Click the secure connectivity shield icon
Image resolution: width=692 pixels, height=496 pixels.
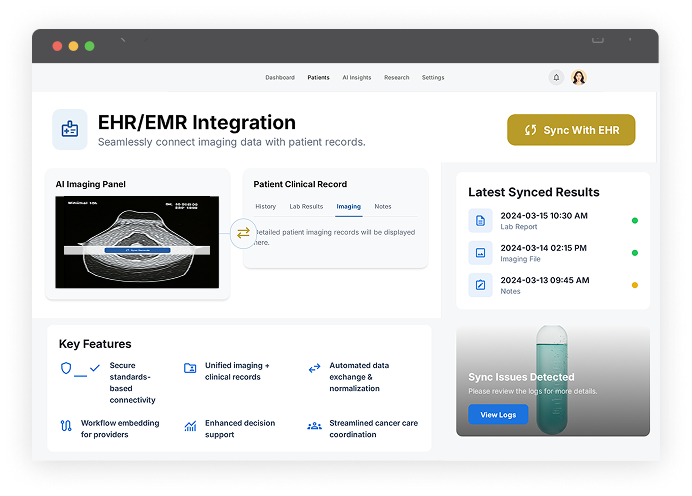(x=66, y=368)
